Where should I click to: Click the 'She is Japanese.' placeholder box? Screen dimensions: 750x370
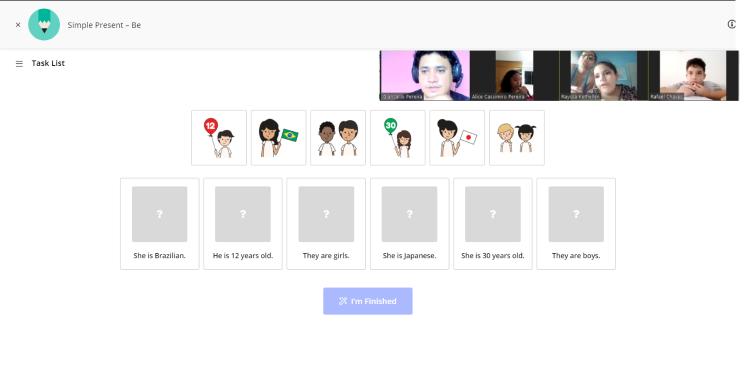click(x=409, y=214)
